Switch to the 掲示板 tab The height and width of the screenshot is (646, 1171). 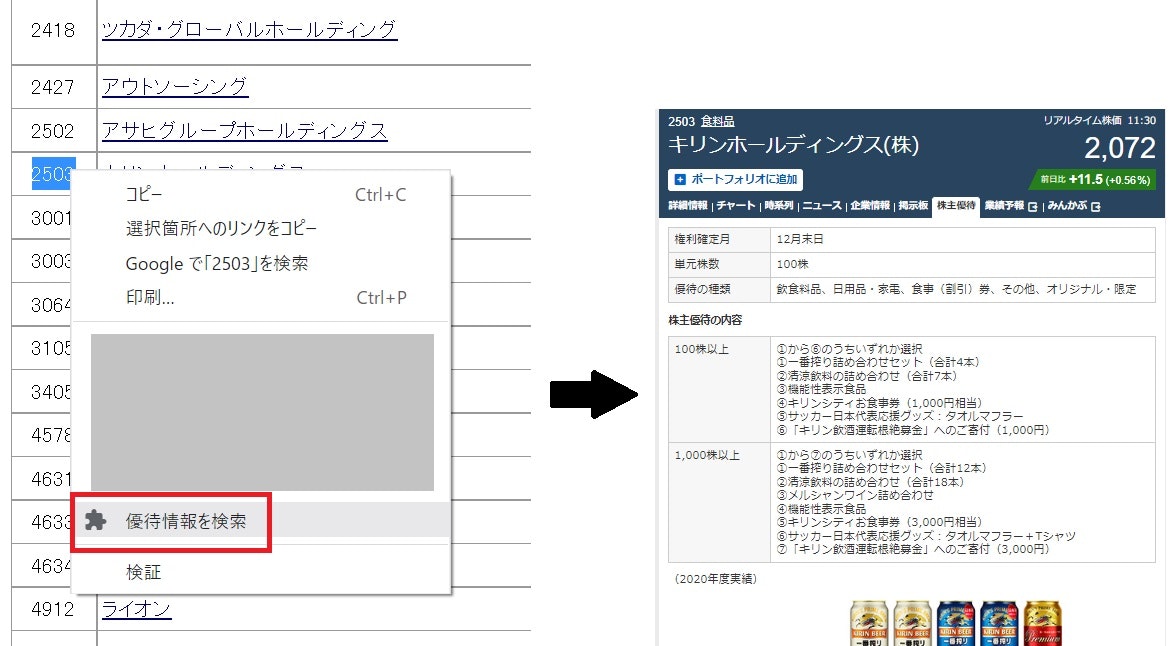coord(913,205)
